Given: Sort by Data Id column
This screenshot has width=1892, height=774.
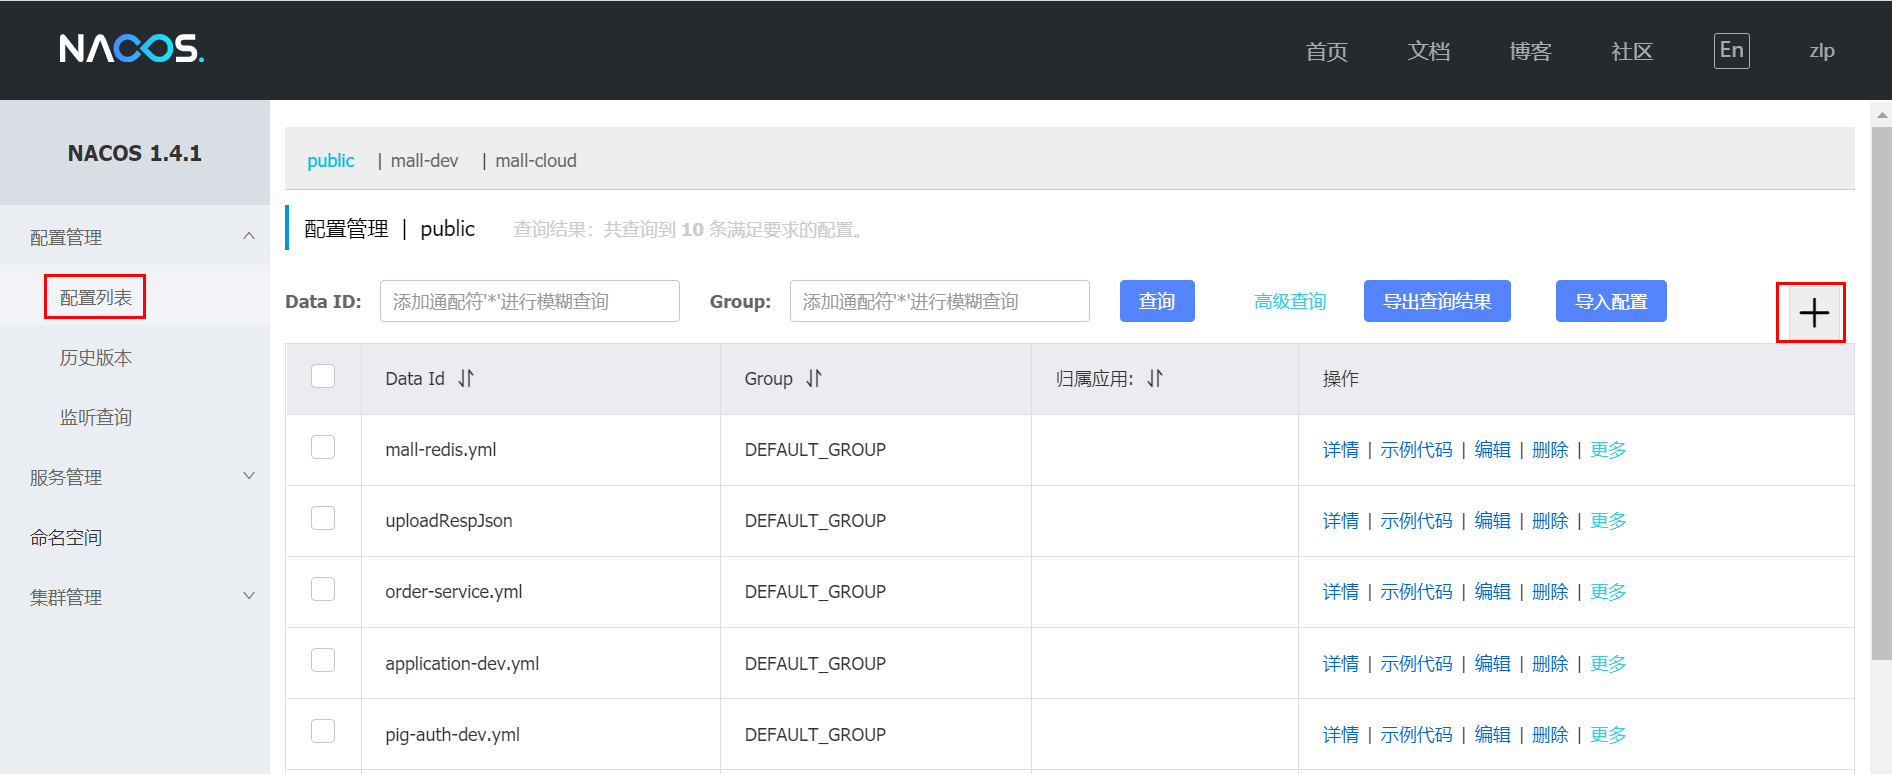Looking at the screenshot, I should [466, 378].
